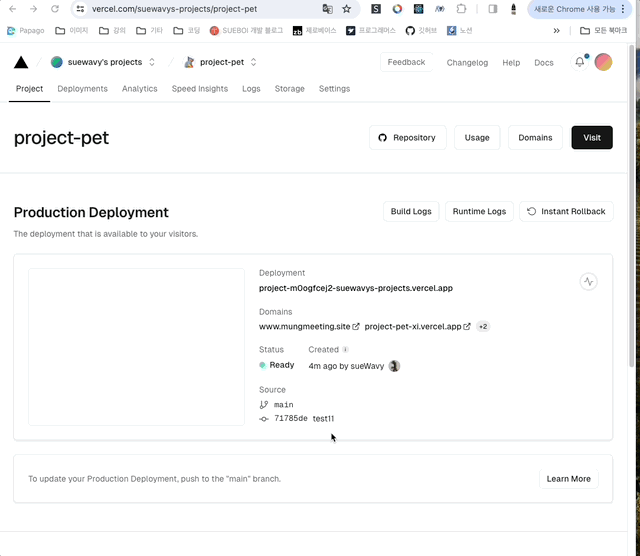
Task: Open the 노션 bookmark
Action: click(460, 31)
